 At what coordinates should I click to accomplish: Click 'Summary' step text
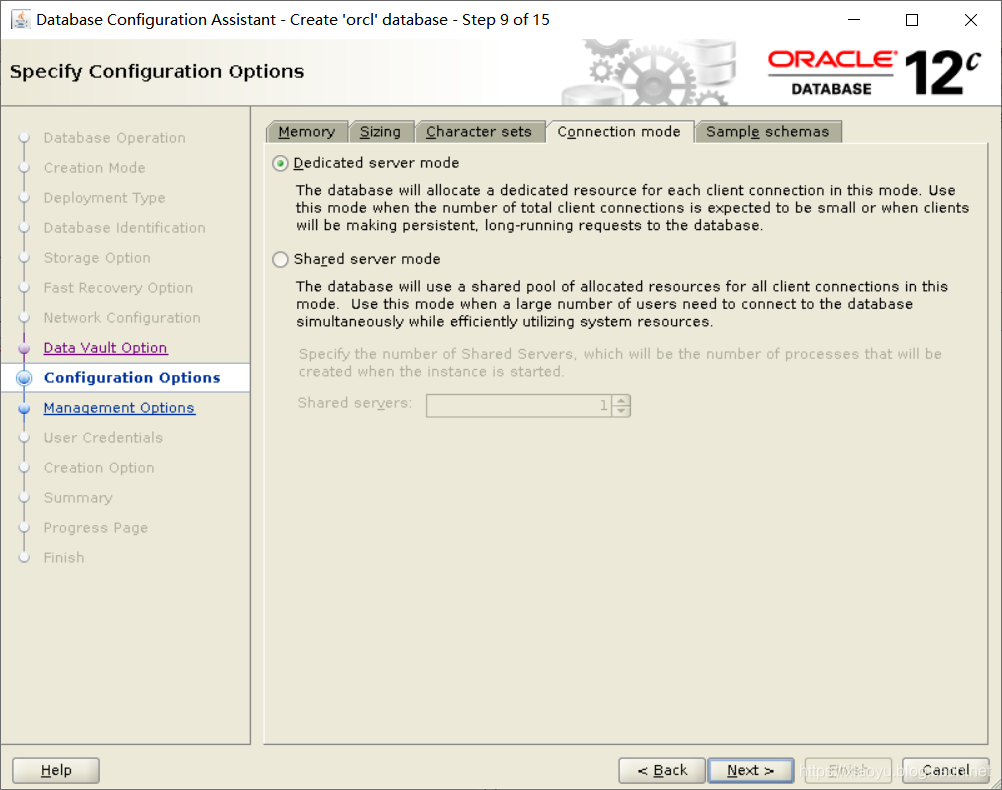[x=78, y=498]
